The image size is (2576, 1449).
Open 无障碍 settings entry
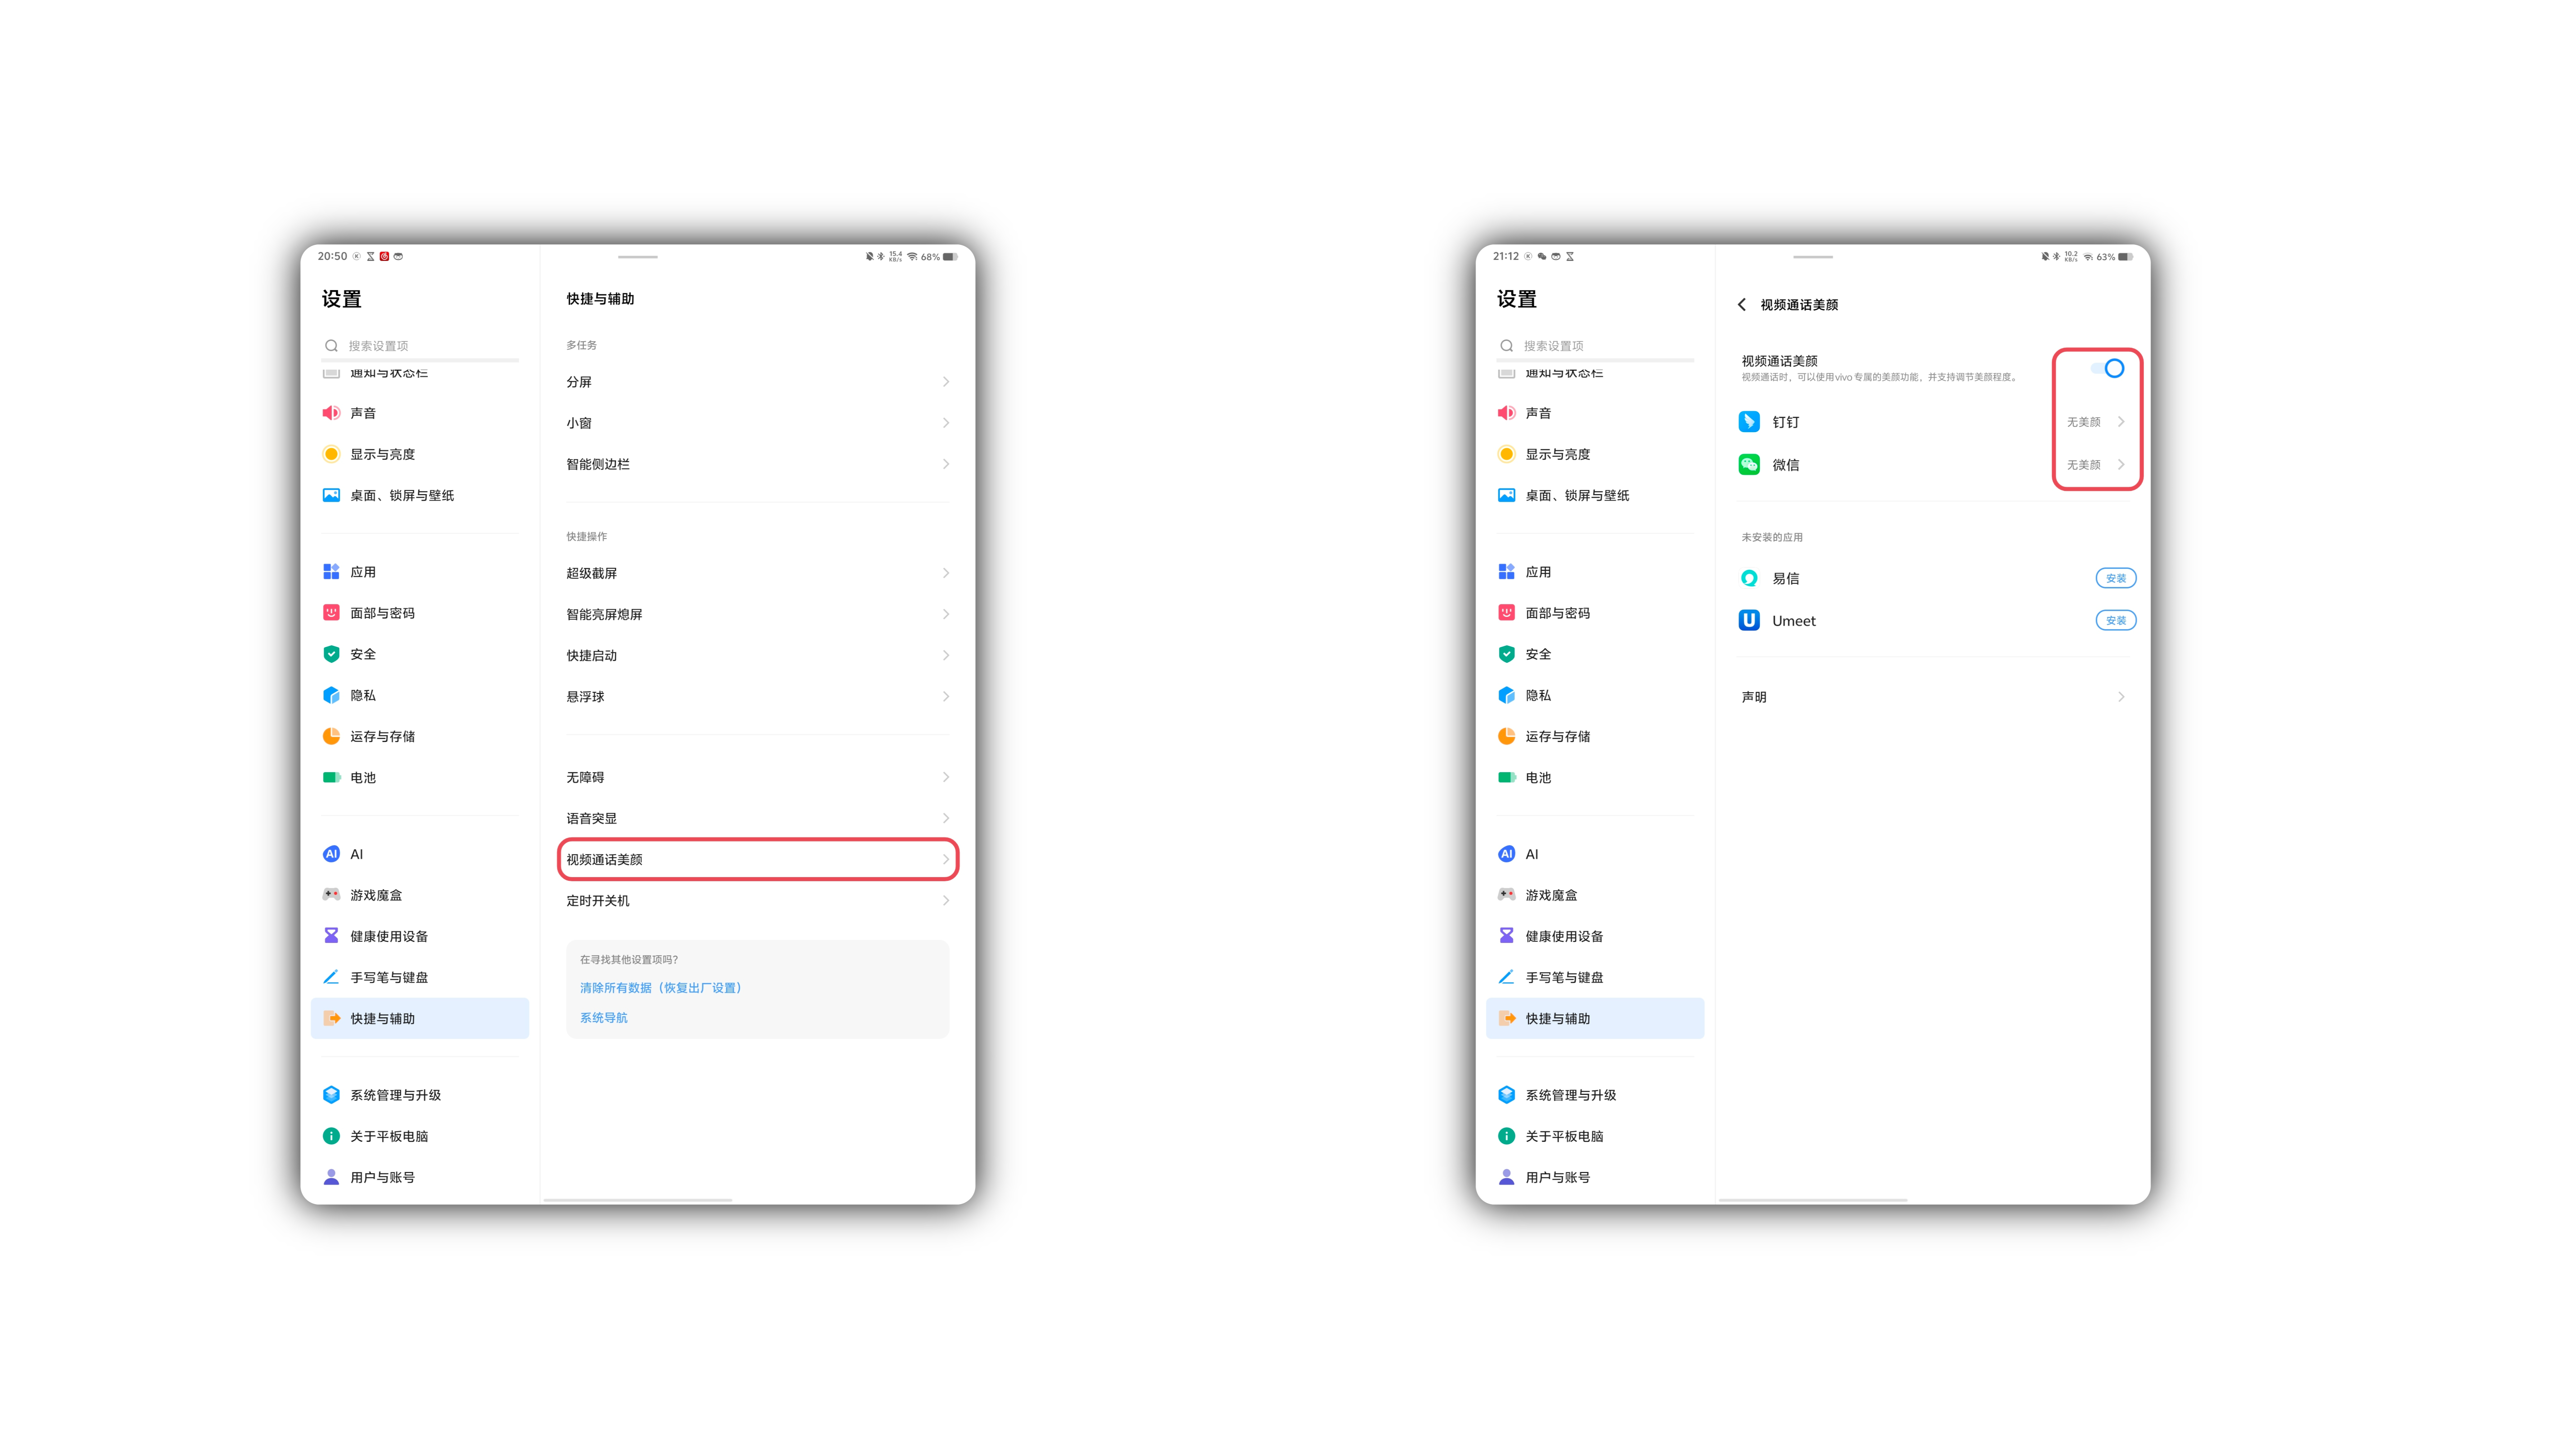click(758, 777)
